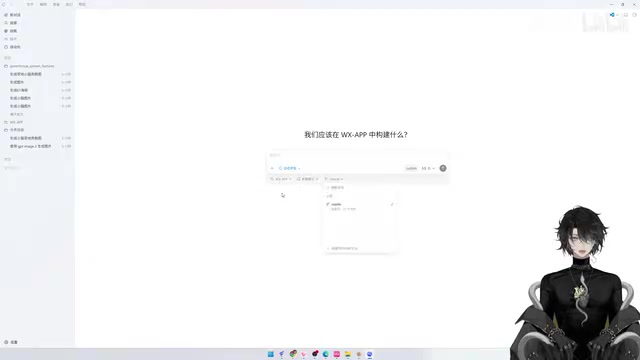The width and height of the screenshot is (640, 360).
Task: Click the plus attach button in composer
Action: (272, 168)
